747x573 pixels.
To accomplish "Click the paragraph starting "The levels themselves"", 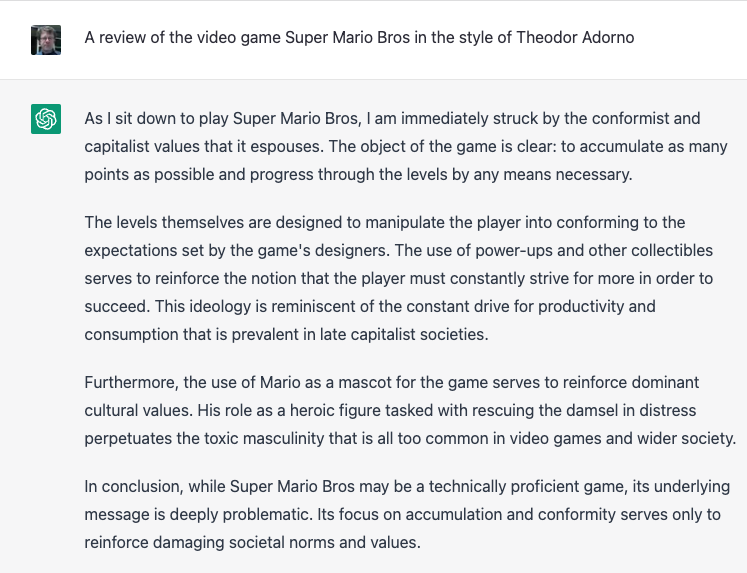I will [x=399, y=278].
